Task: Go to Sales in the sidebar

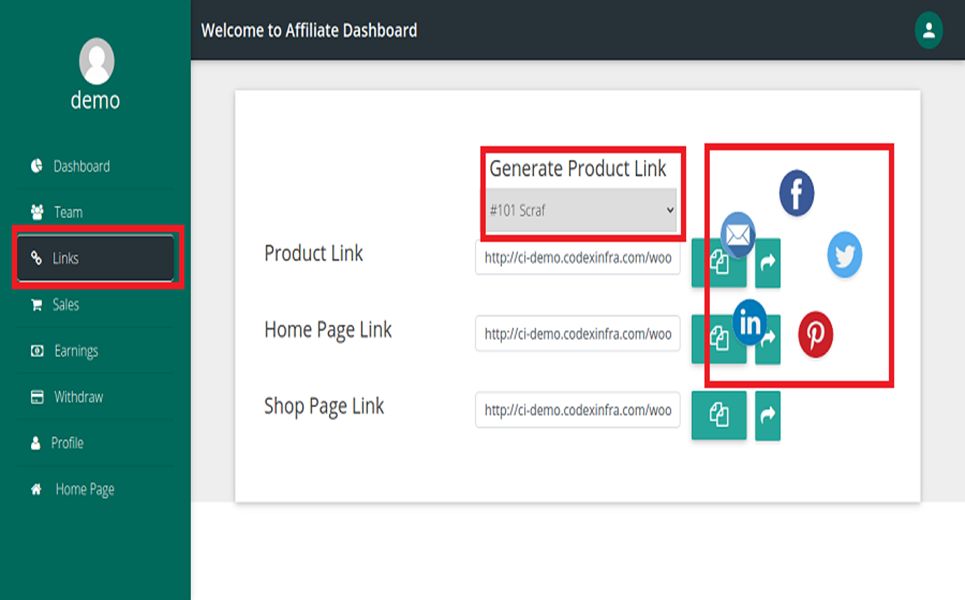Action: coord(95,305)
